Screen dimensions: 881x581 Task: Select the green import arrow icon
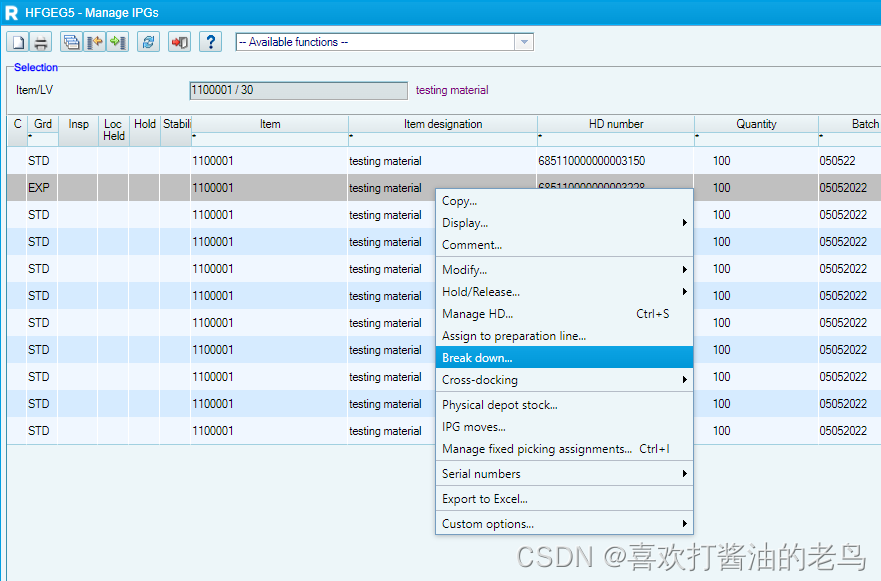(115, 42)
